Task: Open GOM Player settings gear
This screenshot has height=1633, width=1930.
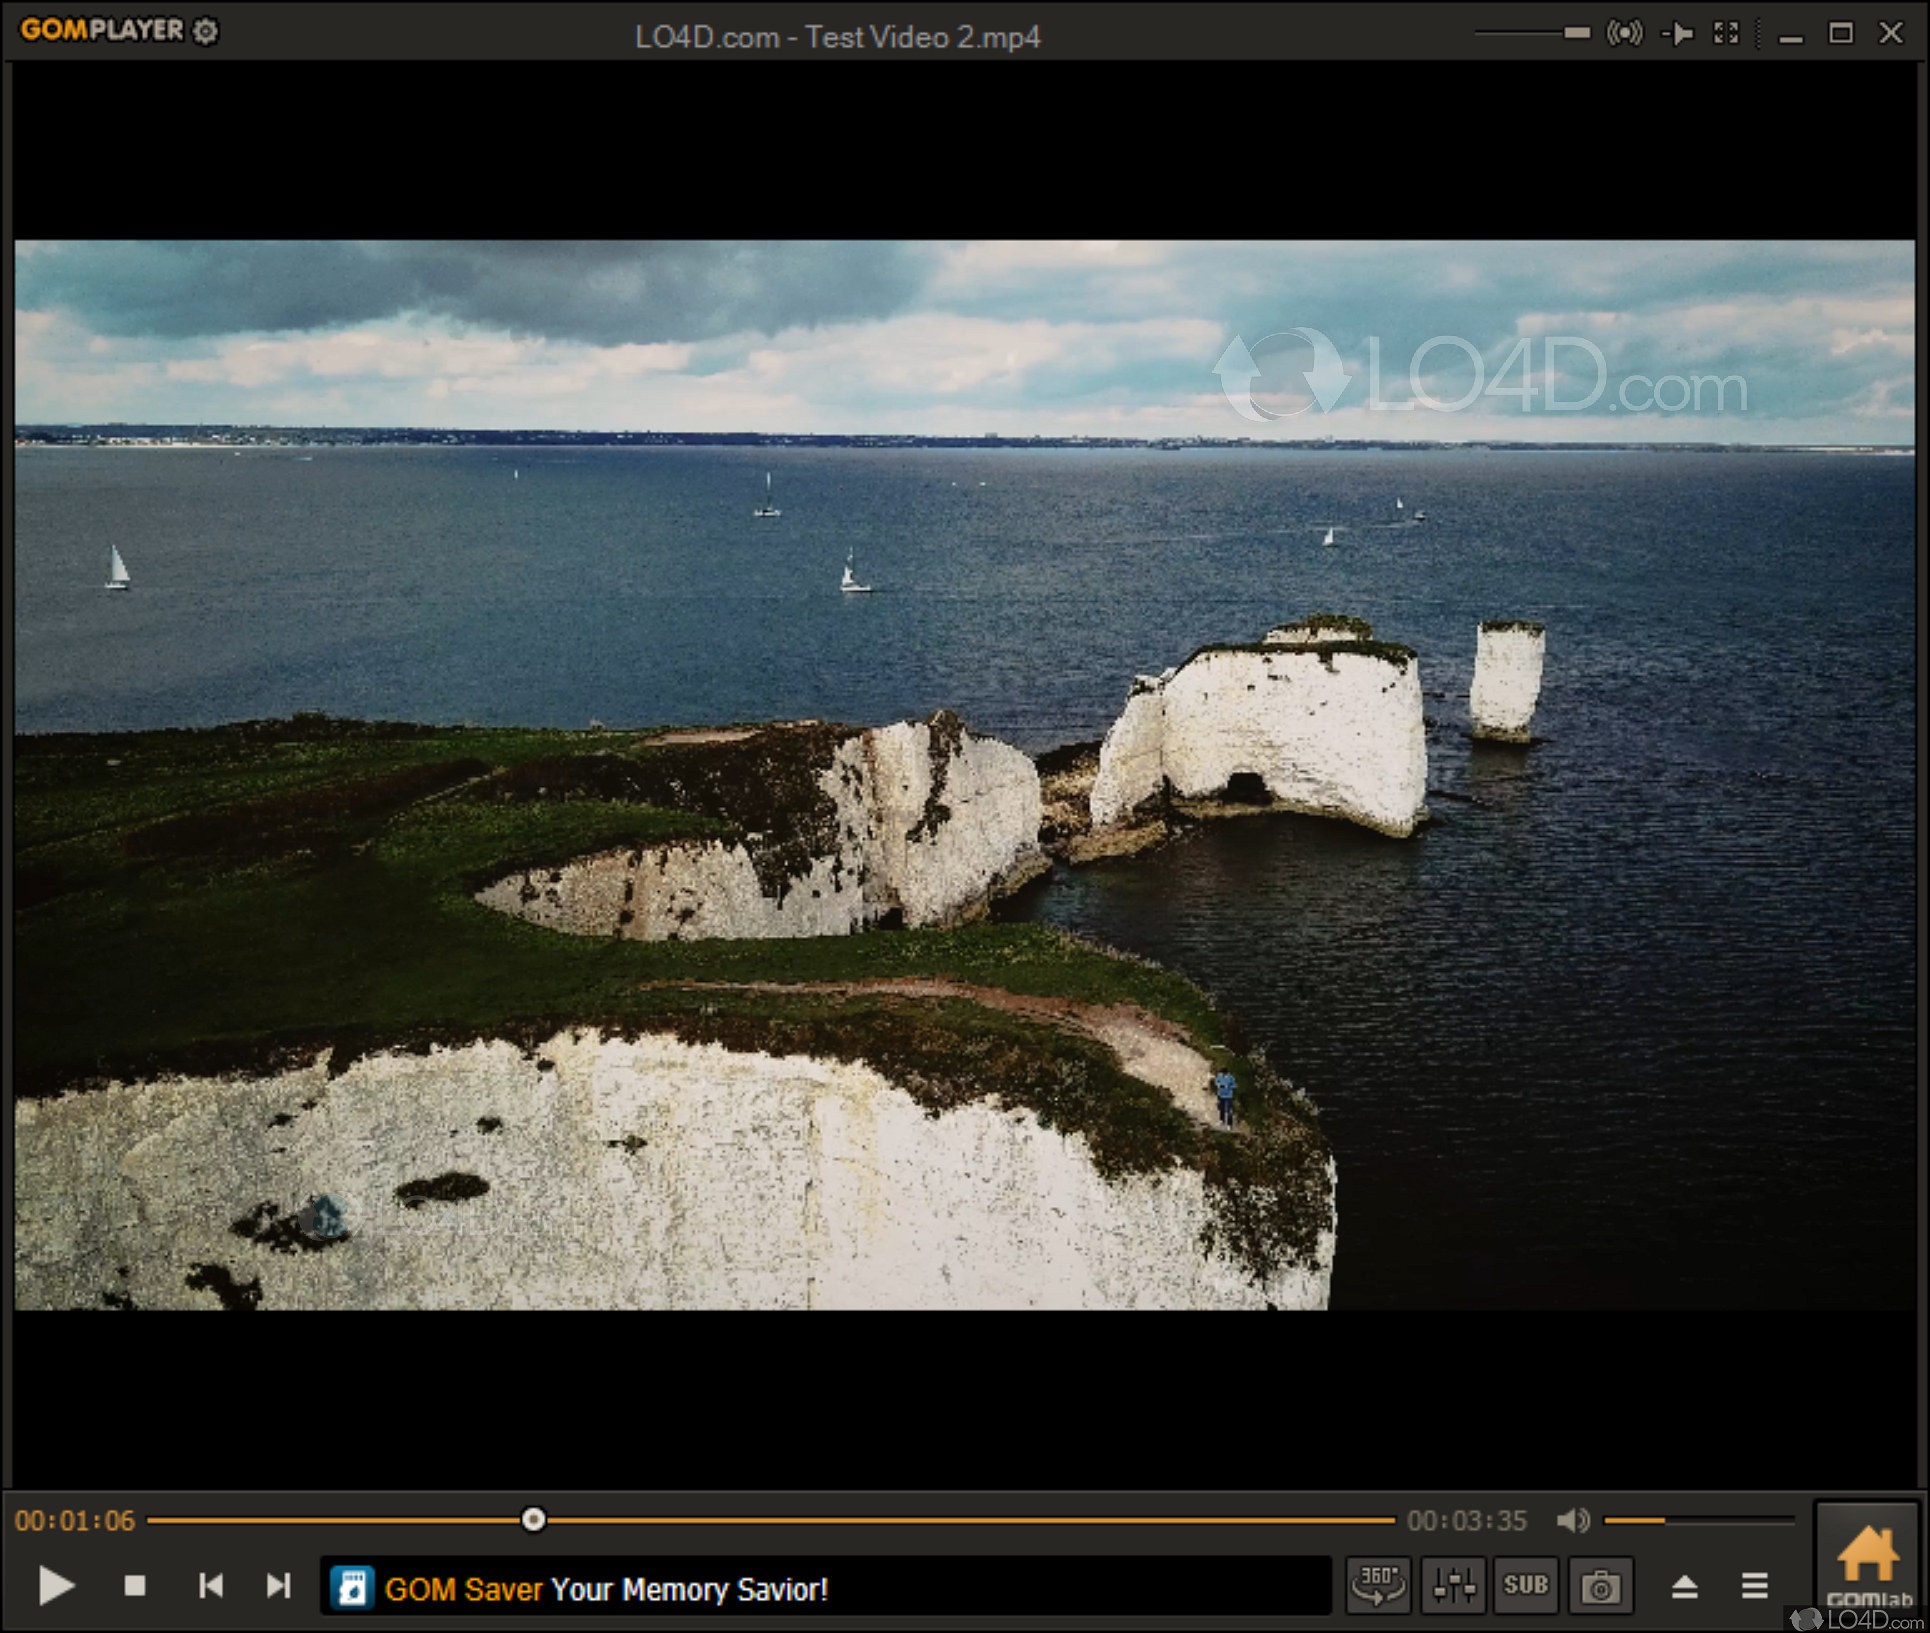Action: click(205, 31)
